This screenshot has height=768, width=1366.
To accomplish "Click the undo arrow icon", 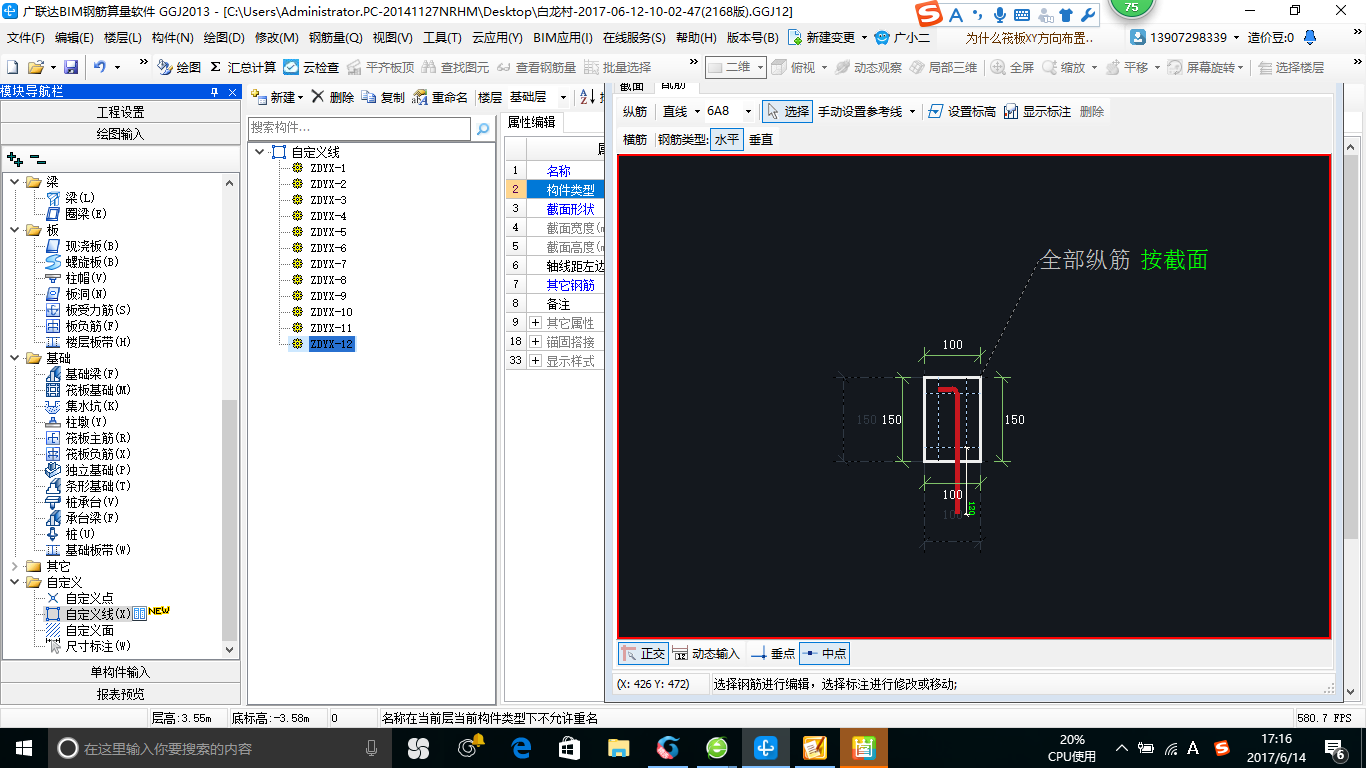I will tap(100, 67).
